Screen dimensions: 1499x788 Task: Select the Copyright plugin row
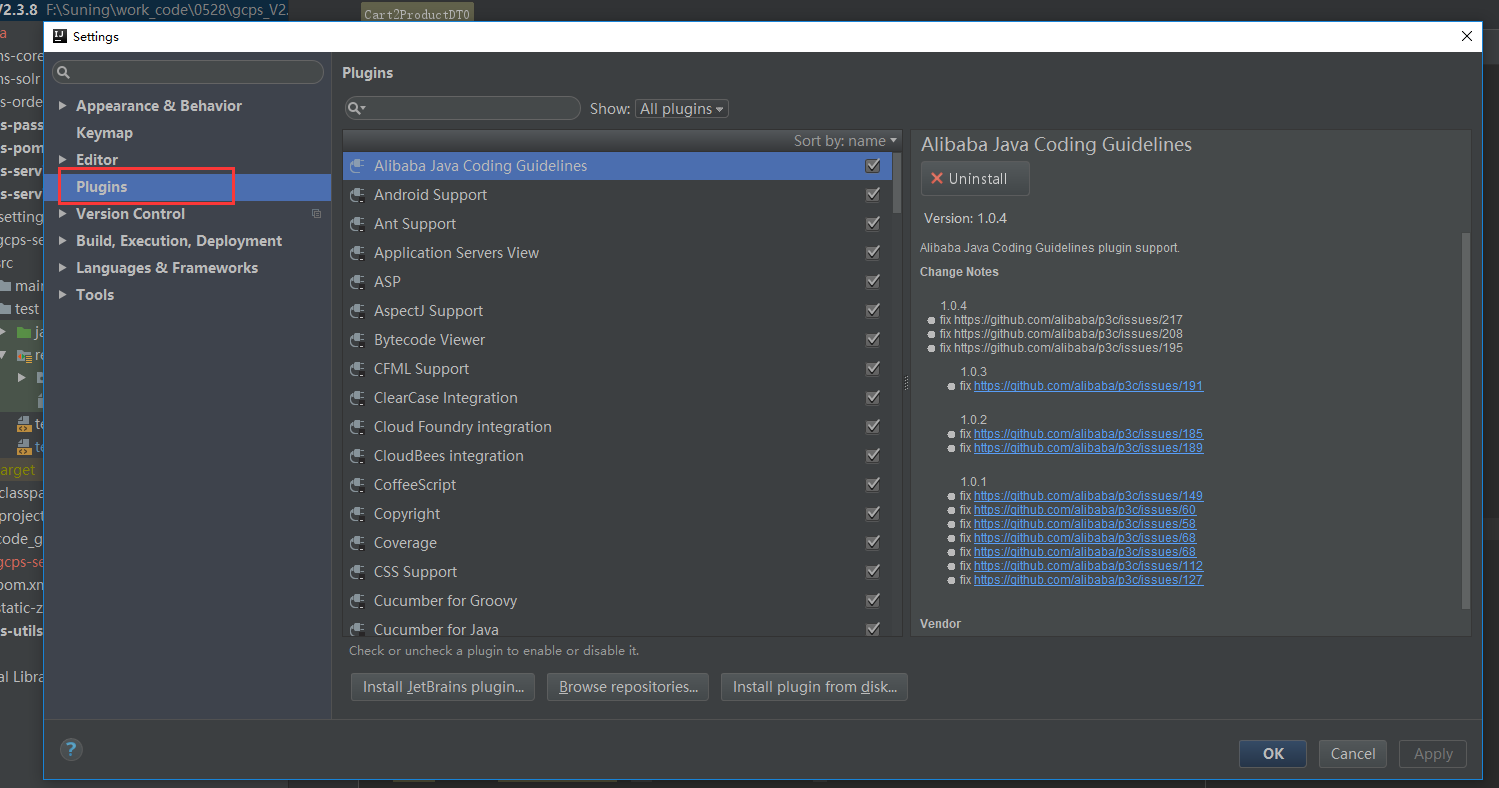pyautogui.click(x=616, y=514)
